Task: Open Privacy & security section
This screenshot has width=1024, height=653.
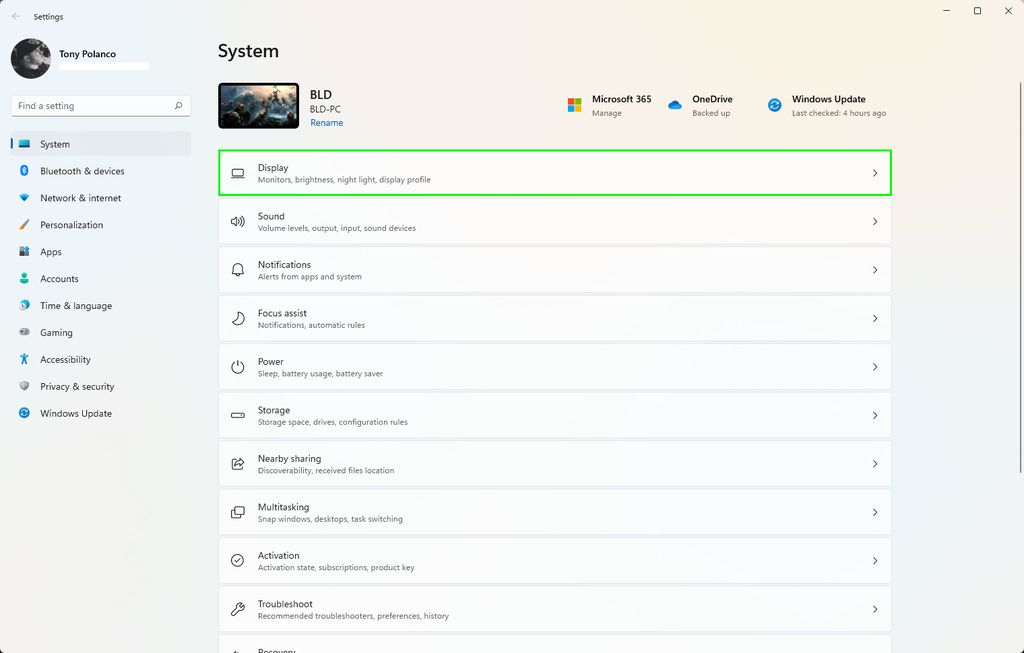Action: 77,386
